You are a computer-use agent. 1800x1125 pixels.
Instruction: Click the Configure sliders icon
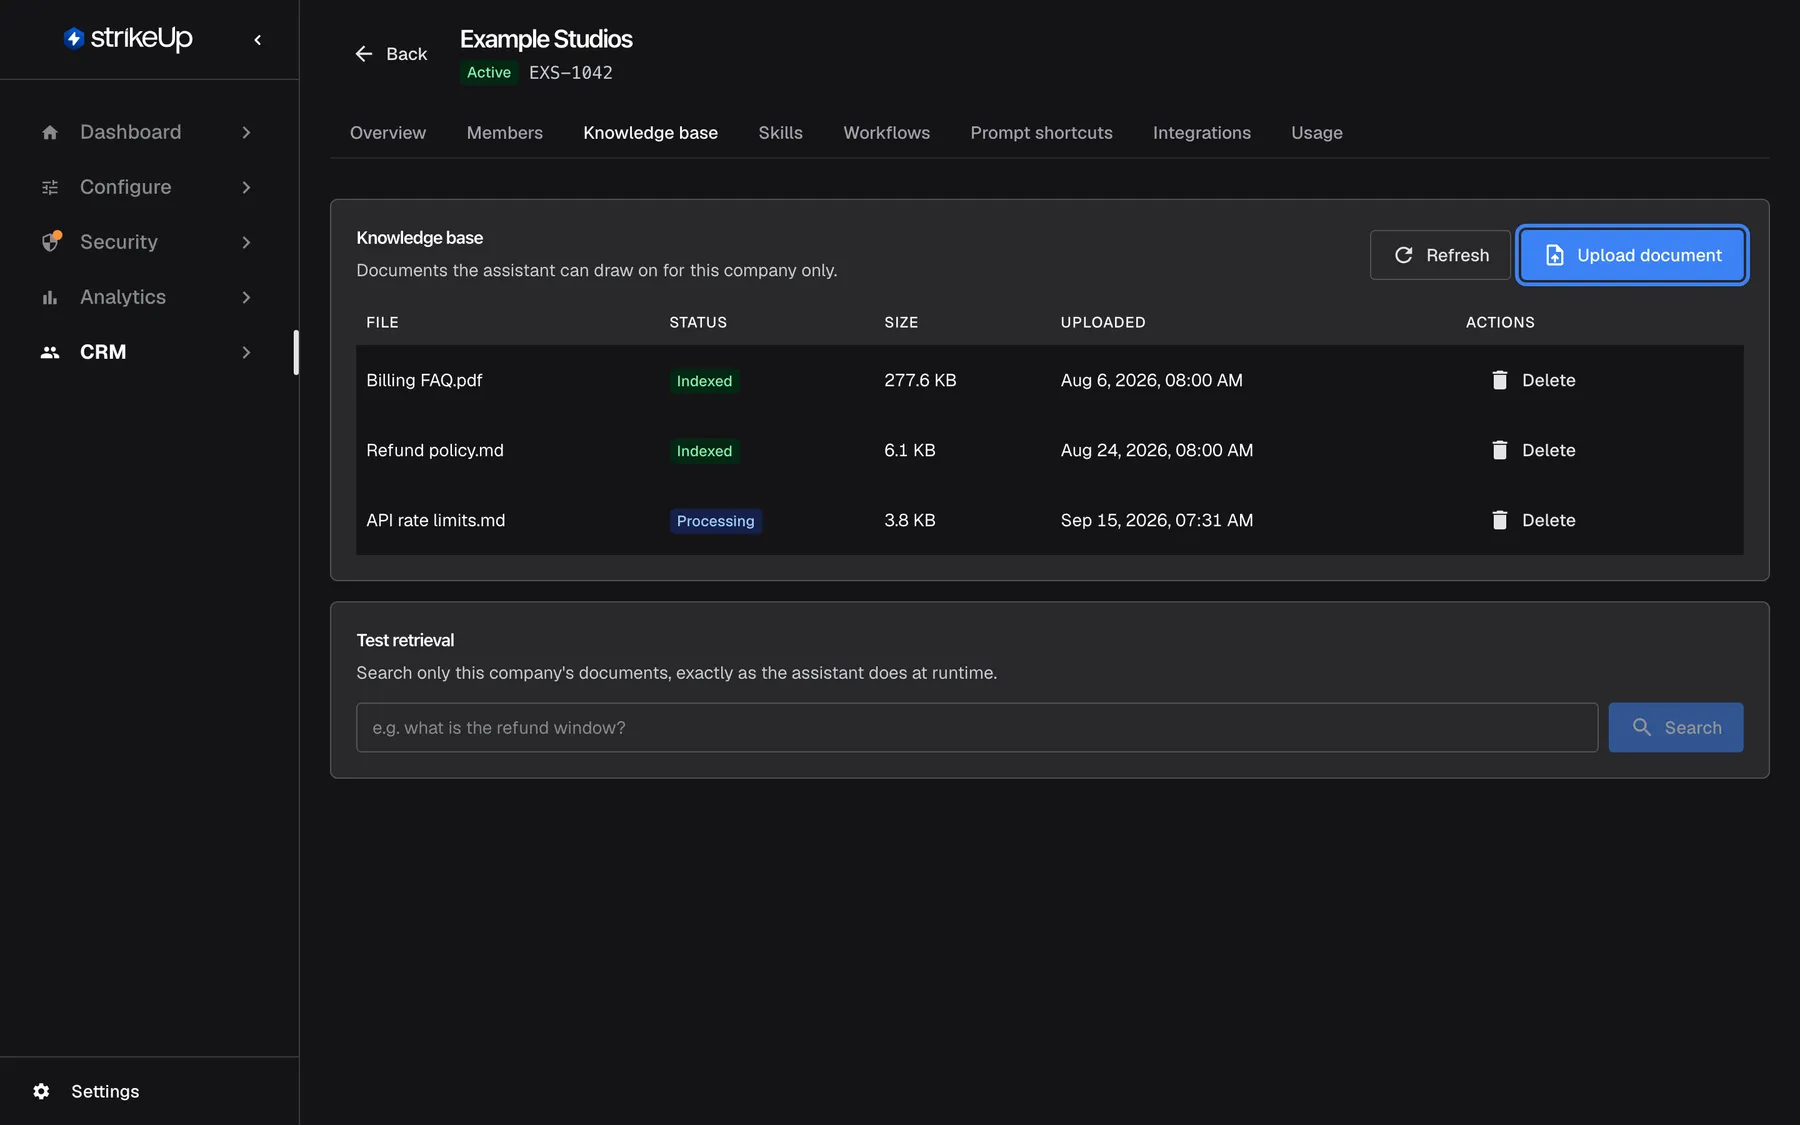[50, 187]
